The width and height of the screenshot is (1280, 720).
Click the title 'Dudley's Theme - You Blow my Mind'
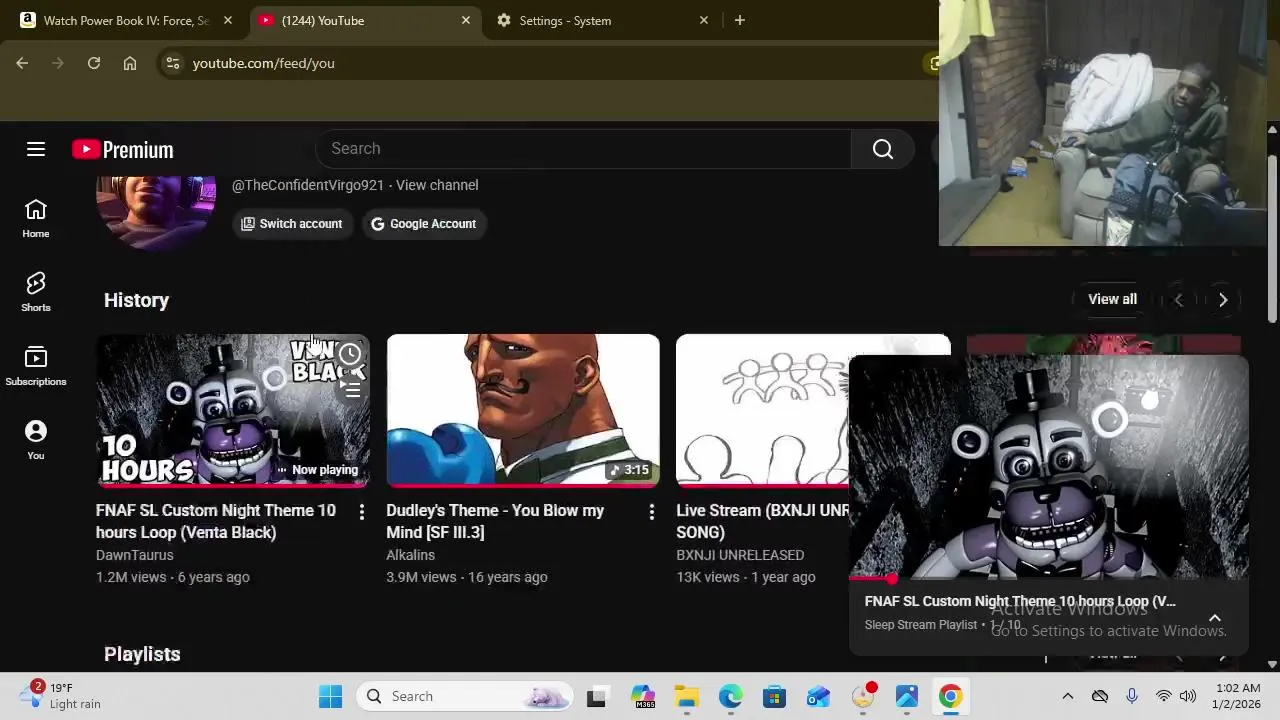[x=495, y=521]
